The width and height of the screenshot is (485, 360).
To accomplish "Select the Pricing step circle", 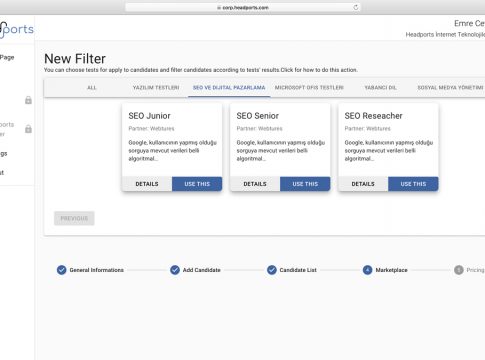I will pos(459,270).
